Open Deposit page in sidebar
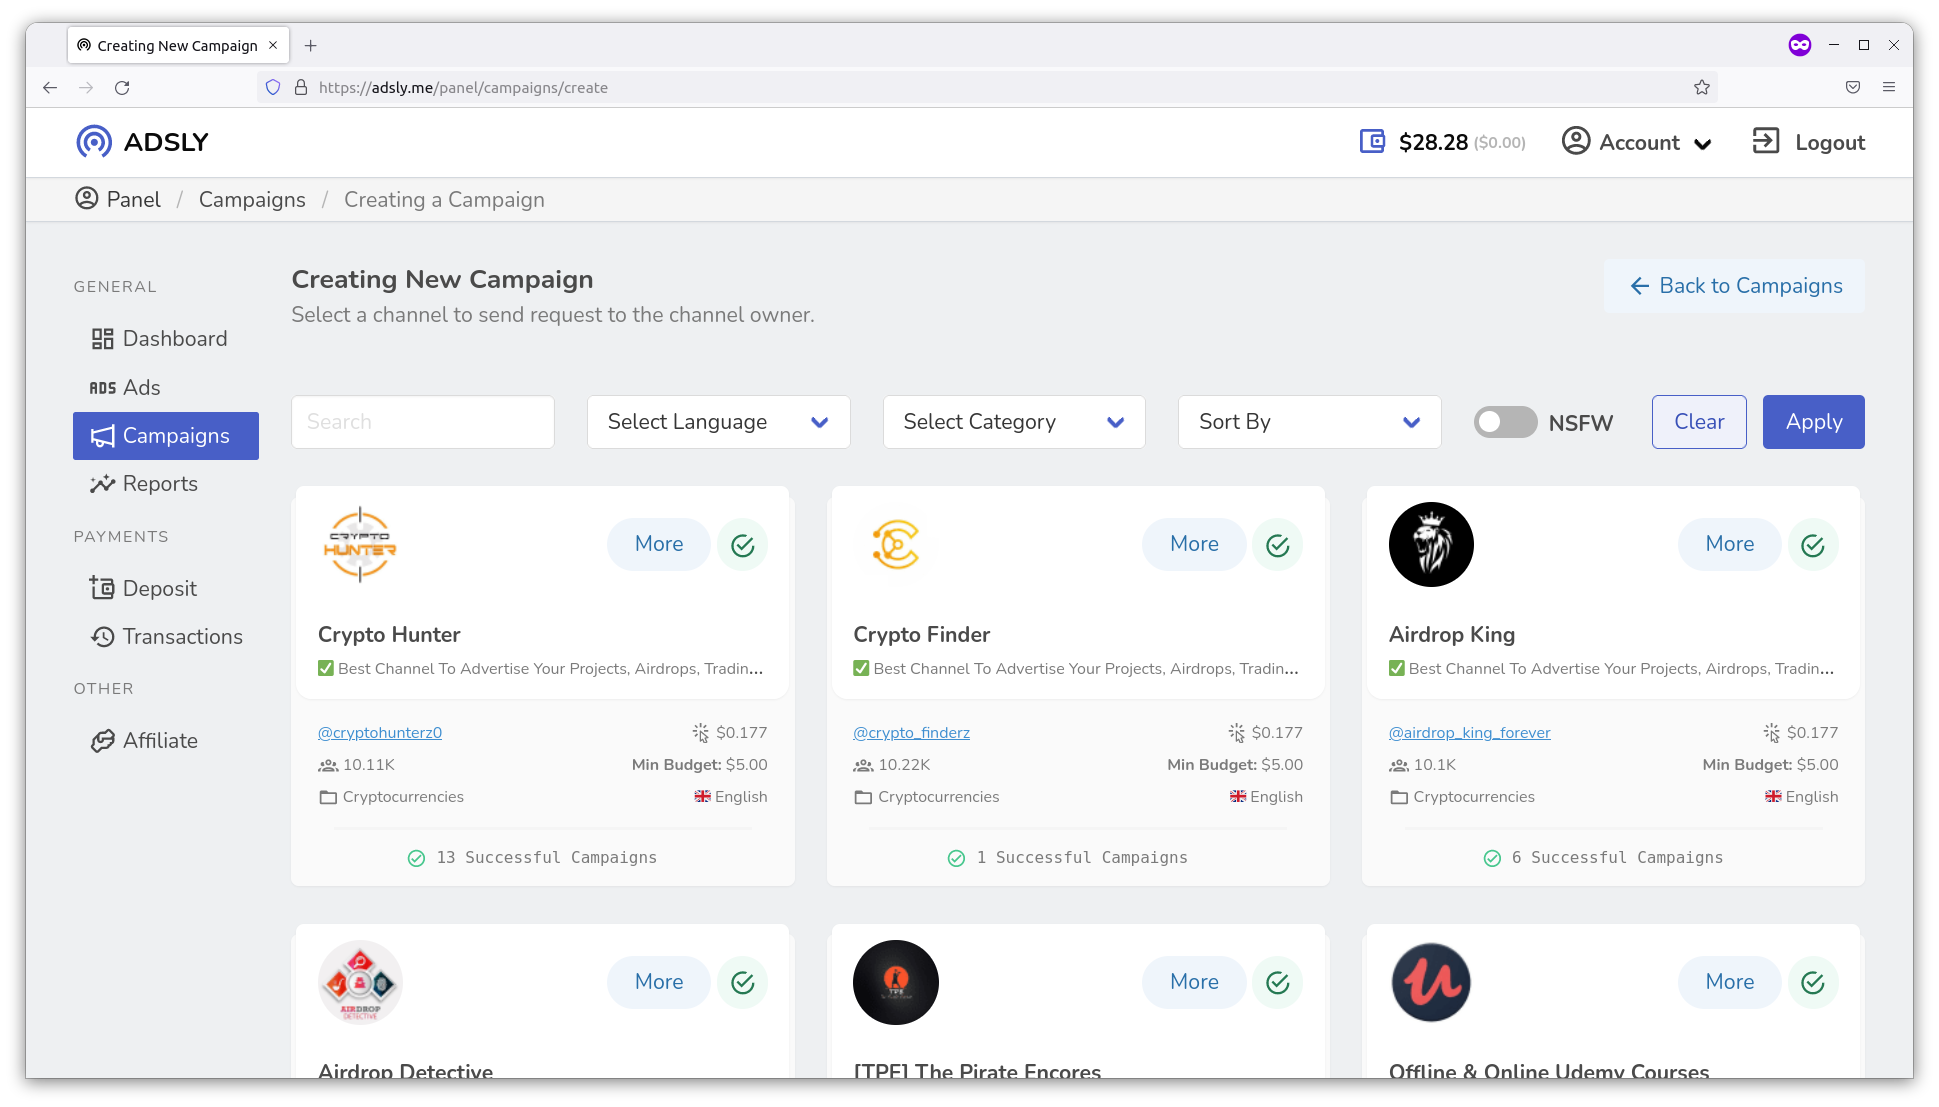 pyautogui.click(x=159, y=589)
